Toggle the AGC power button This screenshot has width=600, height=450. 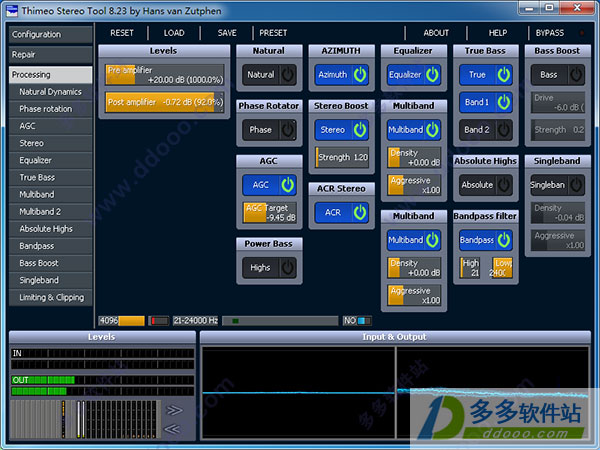tap(269, 185)
